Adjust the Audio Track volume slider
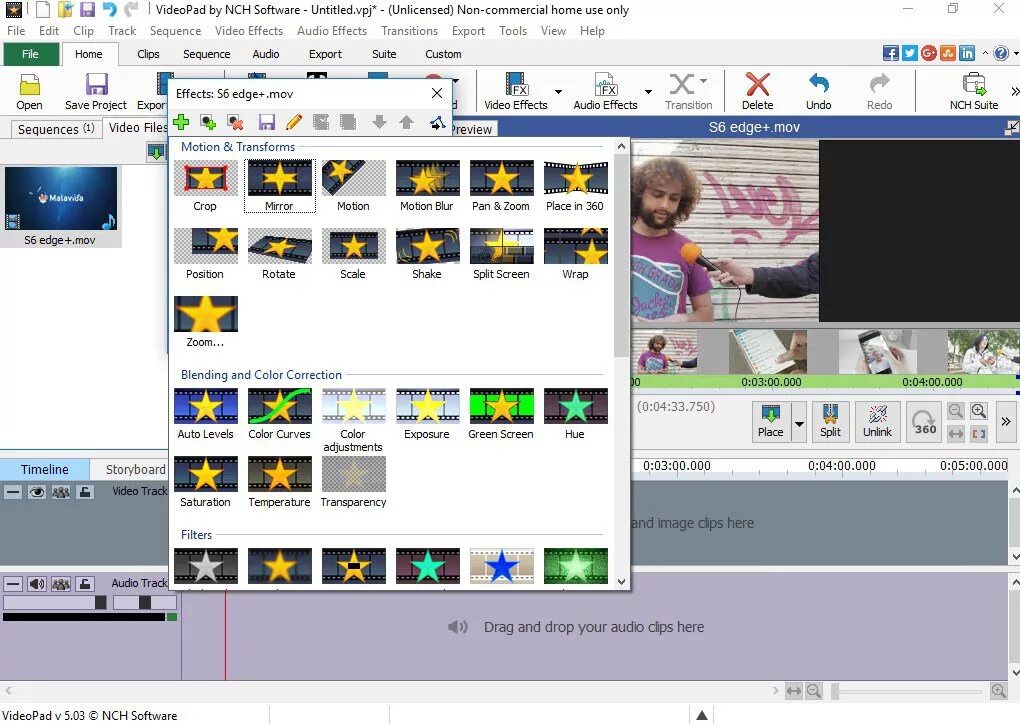 55,603
